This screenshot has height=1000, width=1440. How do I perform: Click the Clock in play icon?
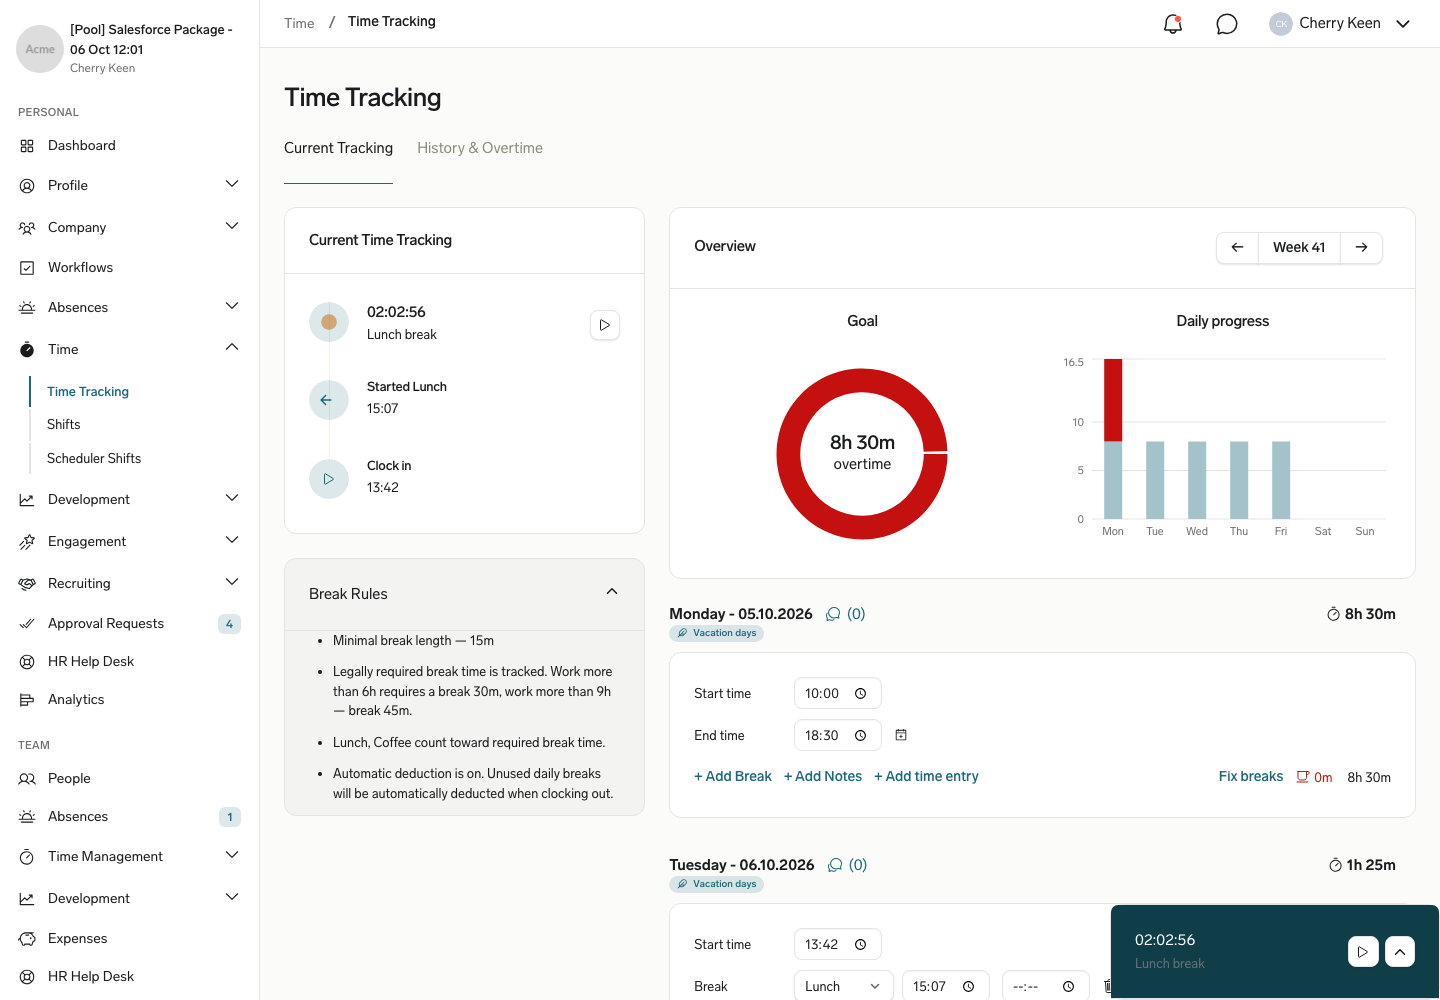328,479
